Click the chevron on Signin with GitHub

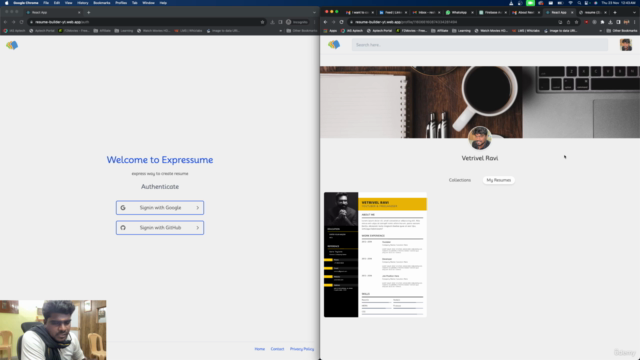(x=198, y=228)
